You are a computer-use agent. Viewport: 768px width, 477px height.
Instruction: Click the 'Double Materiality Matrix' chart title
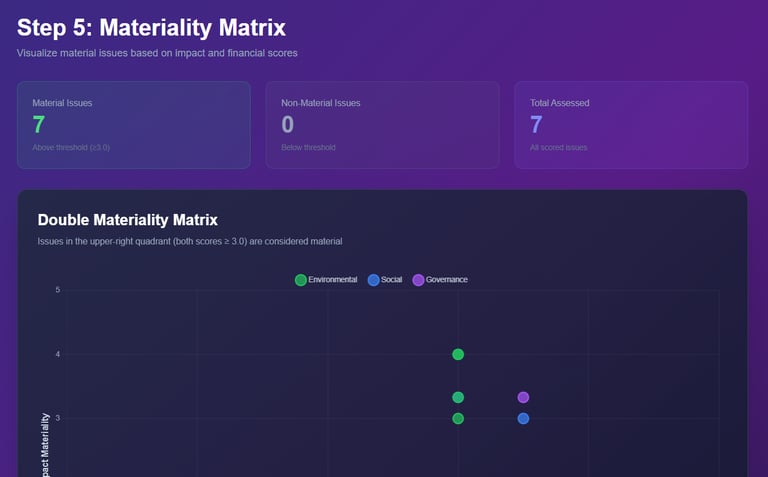pyautogui.click(x=128, y=220)
